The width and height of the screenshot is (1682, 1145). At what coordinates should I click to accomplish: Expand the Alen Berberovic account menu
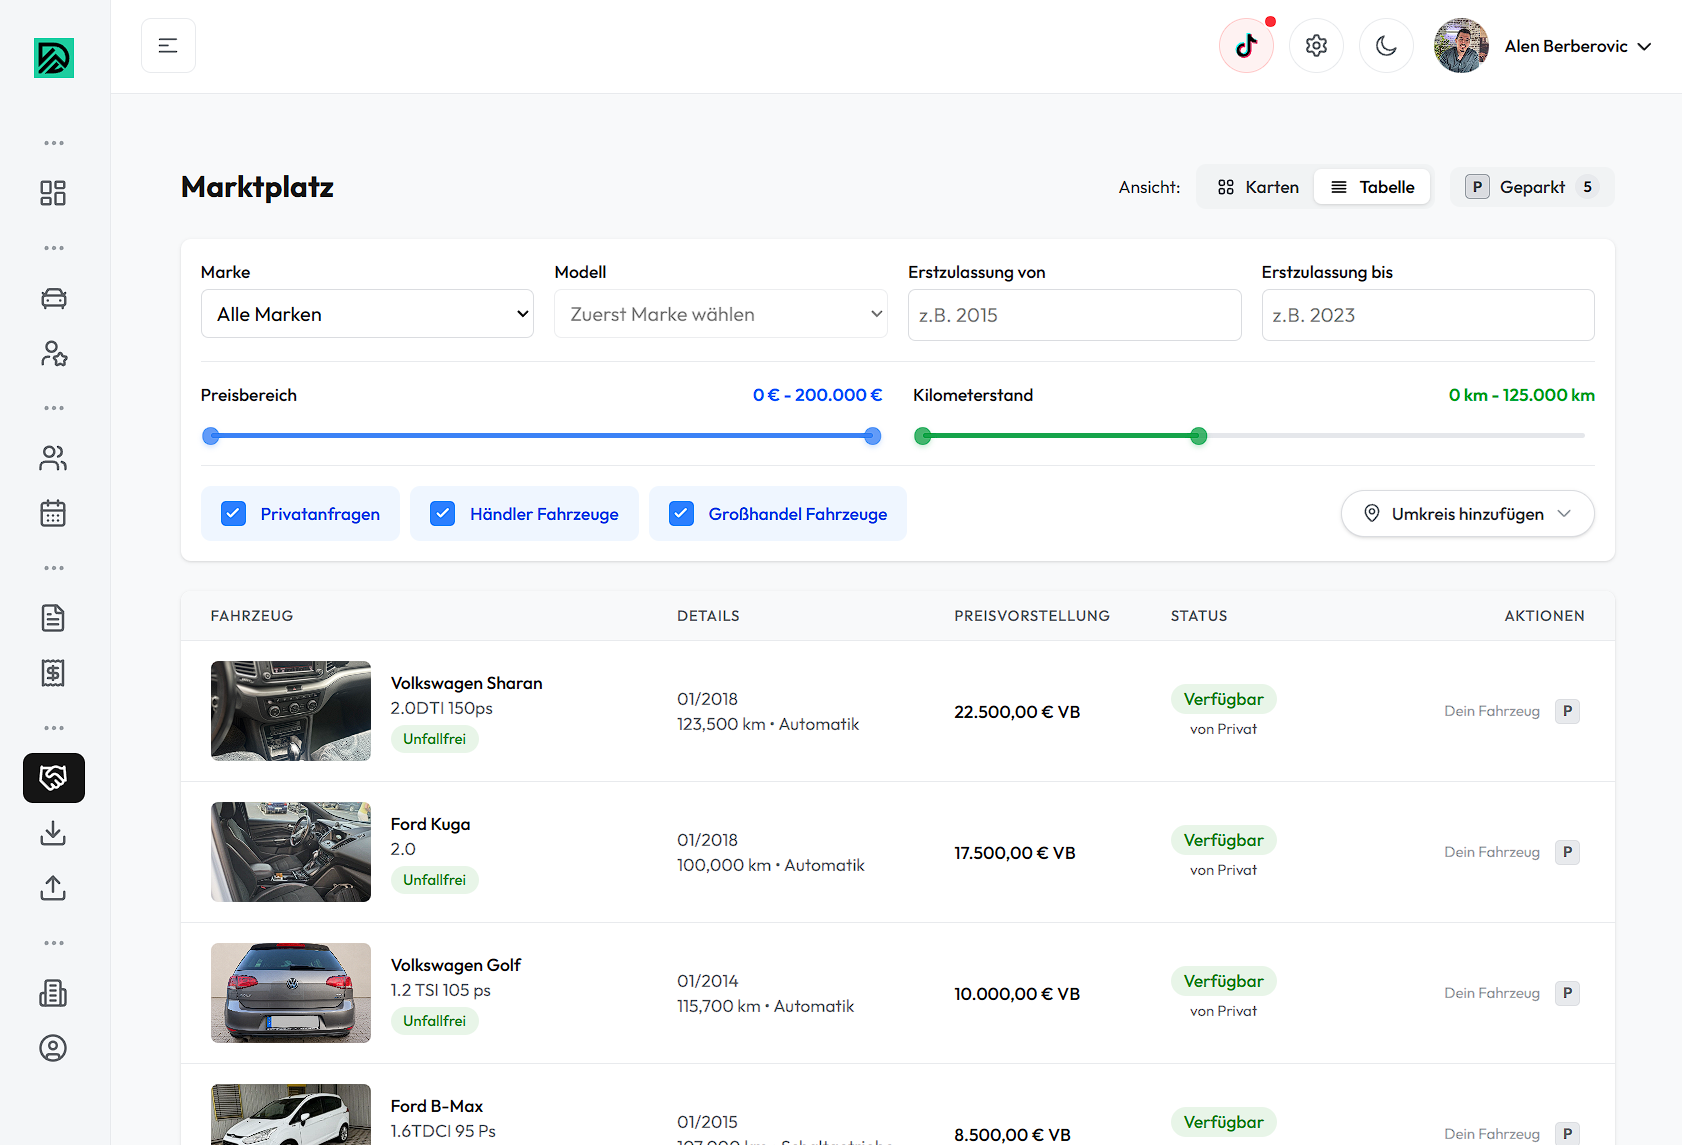(1577, 46)
